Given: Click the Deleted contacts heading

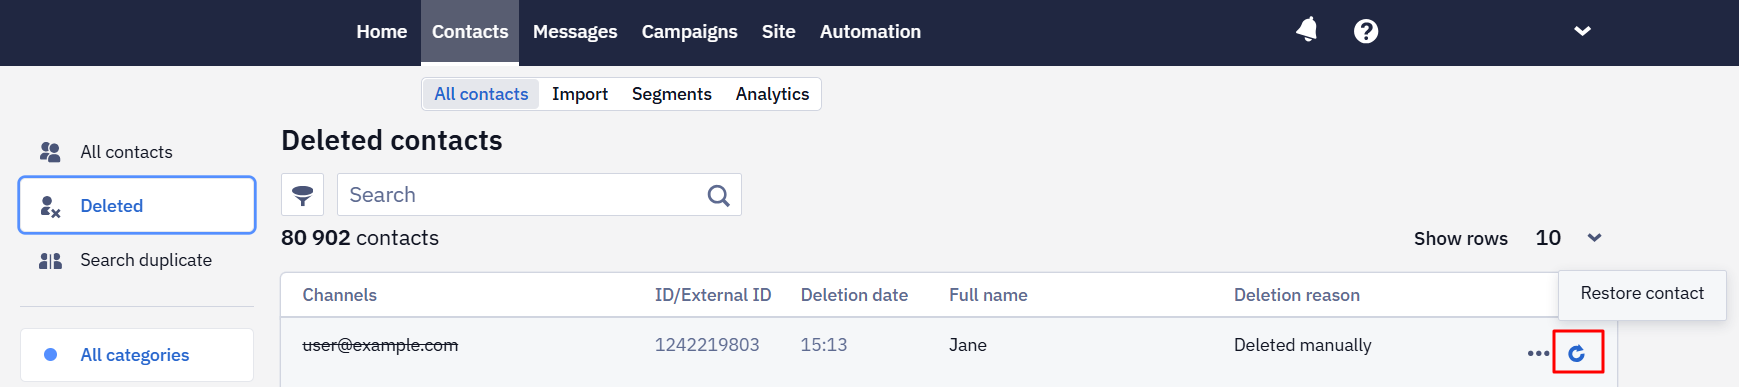Looking at the screenshot, I should (392, 141).
